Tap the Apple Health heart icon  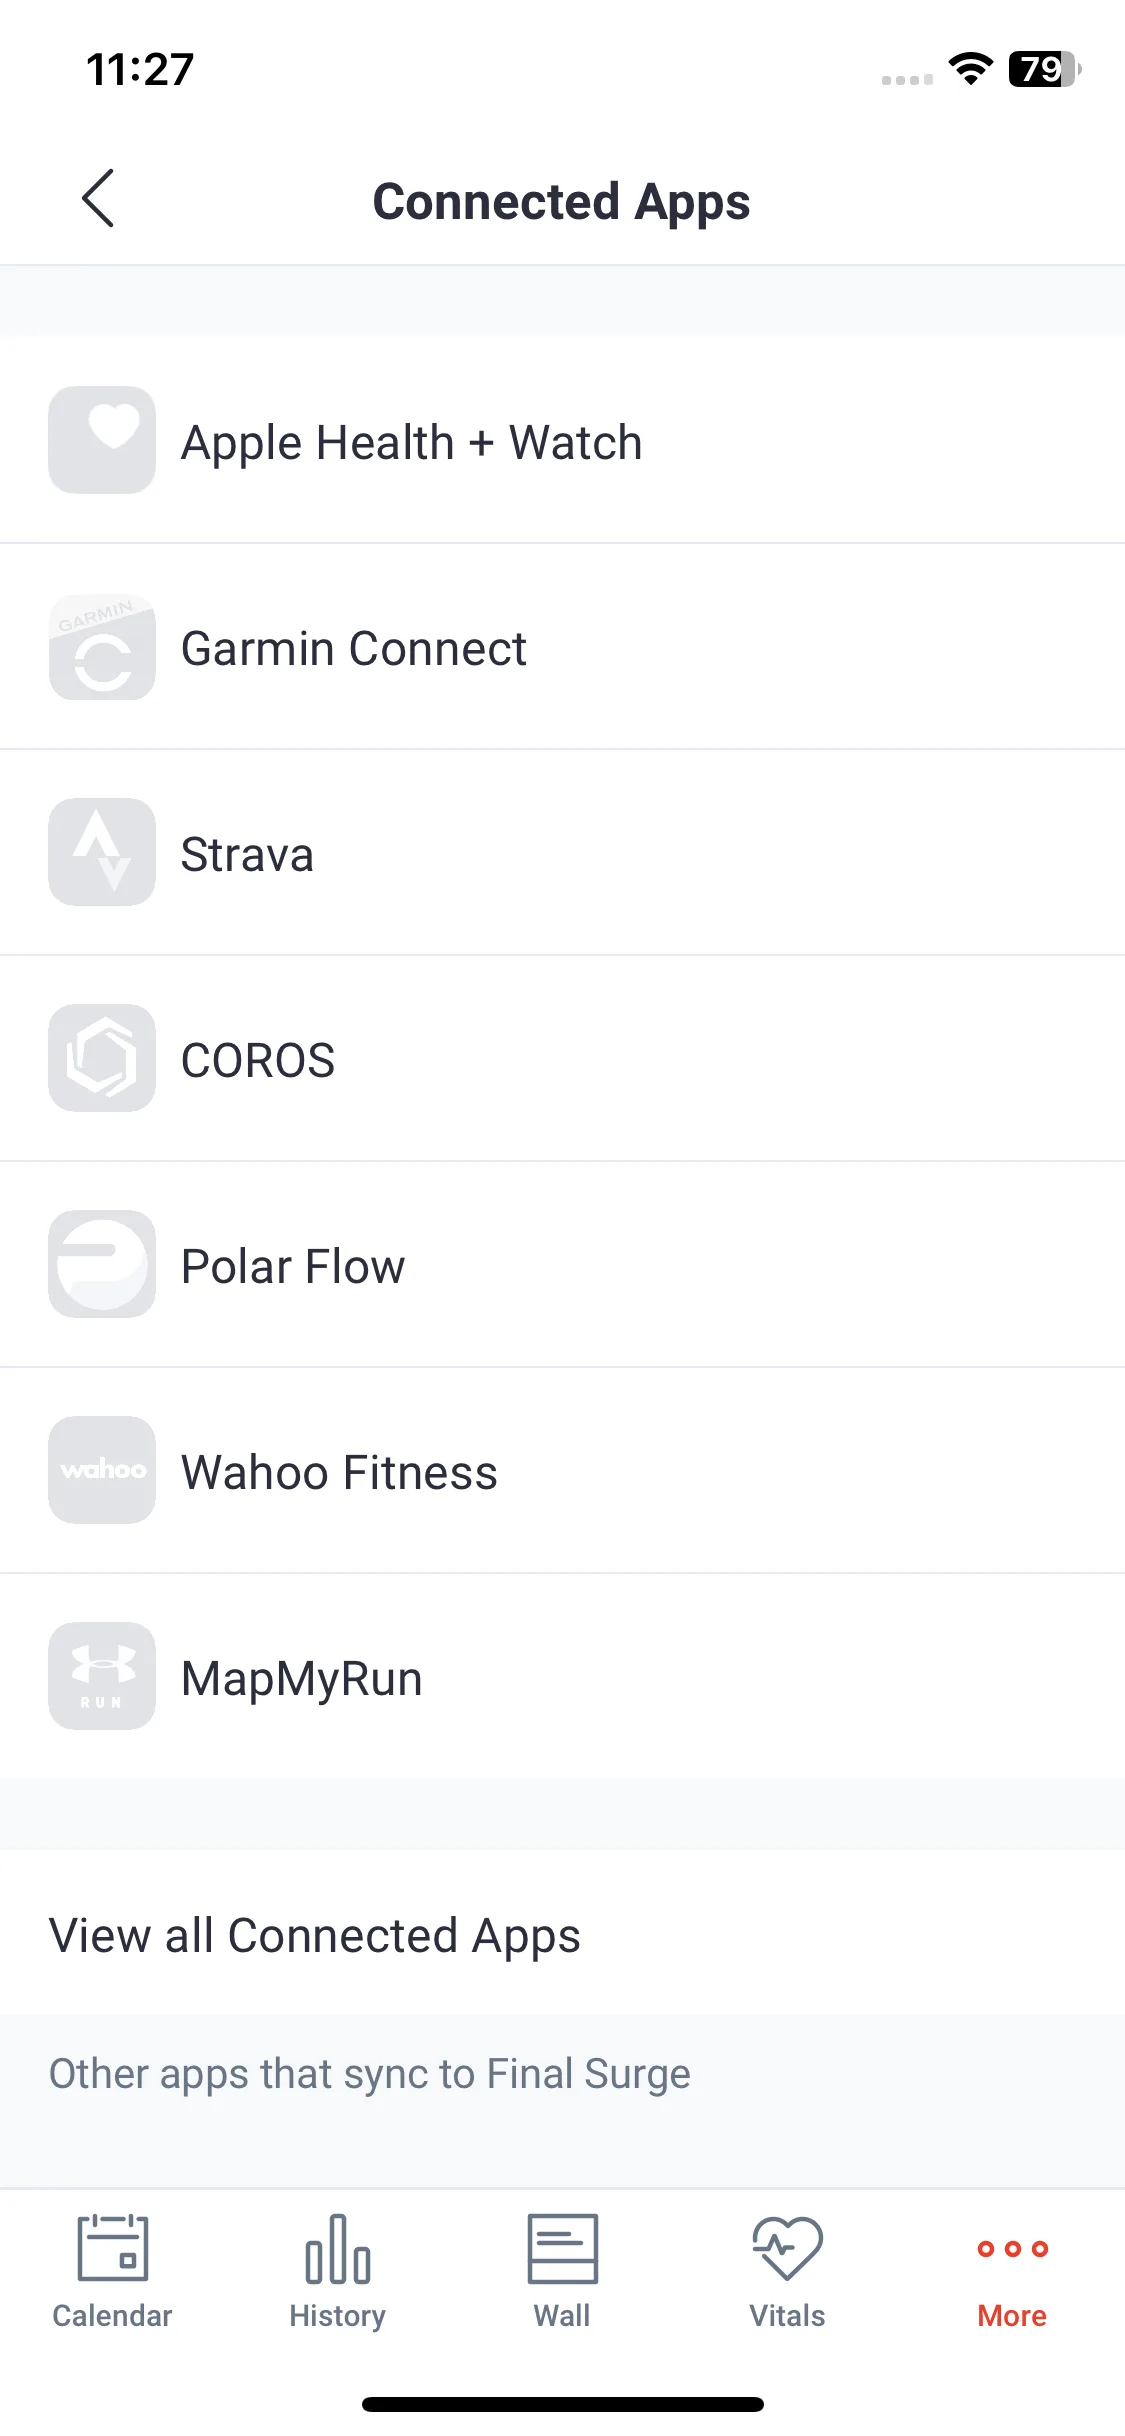(102, 440)
